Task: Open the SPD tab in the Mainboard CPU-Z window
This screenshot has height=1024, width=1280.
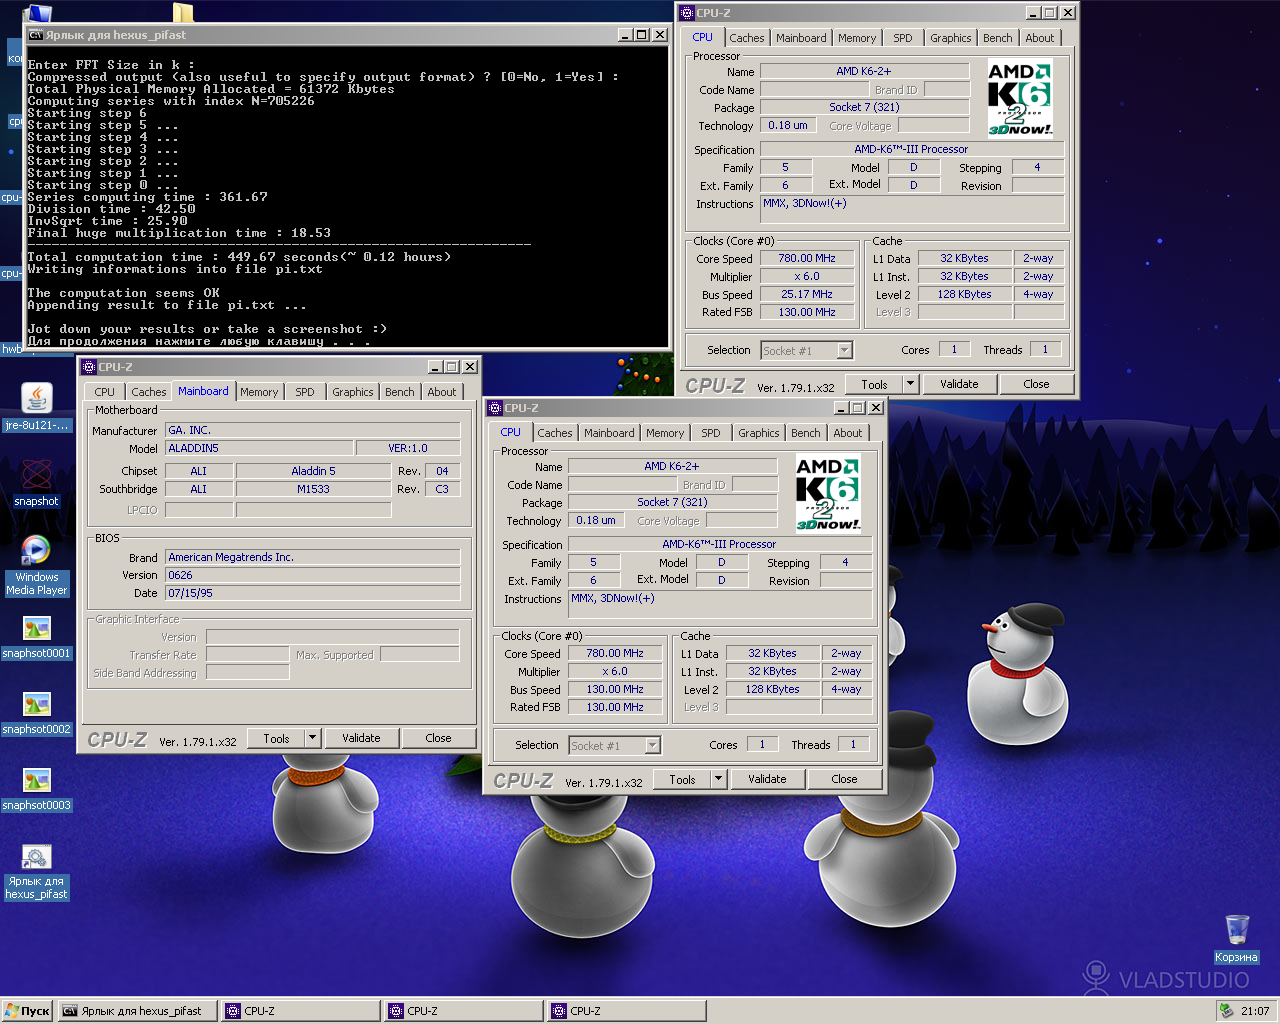Action: point(305,392)
